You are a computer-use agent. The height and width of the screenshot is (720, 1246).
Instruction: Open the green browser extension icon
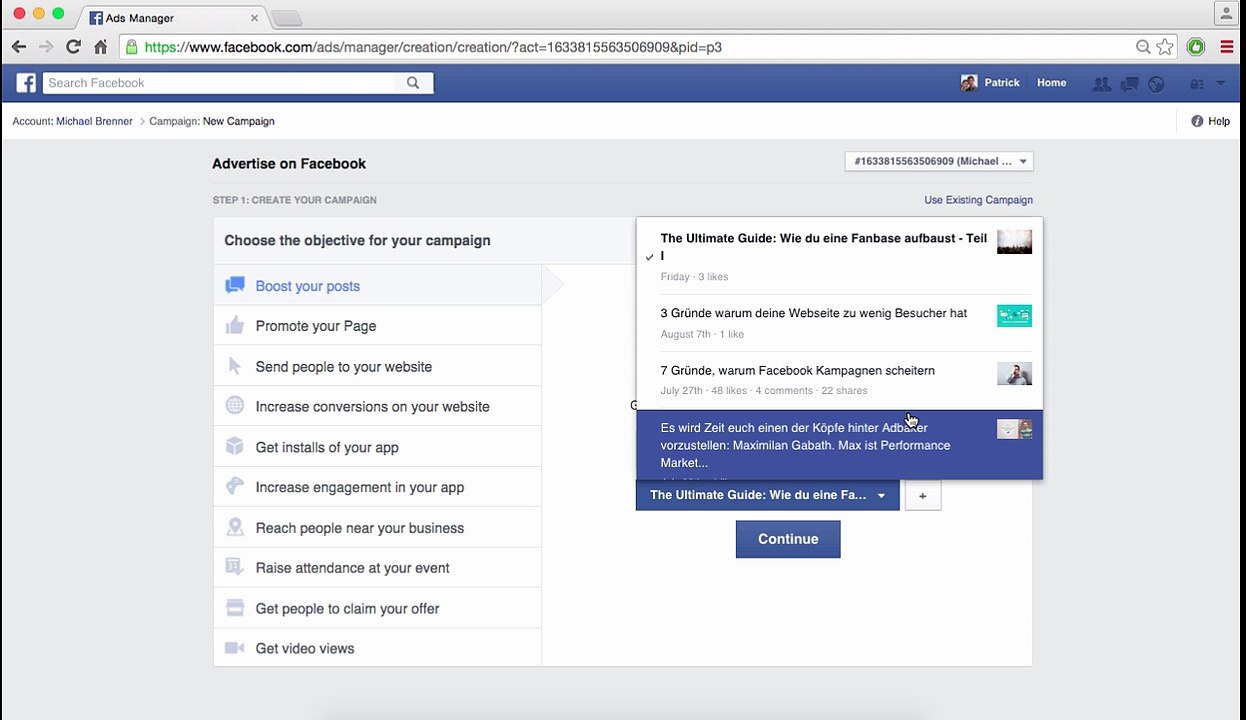coord(1196,47)
